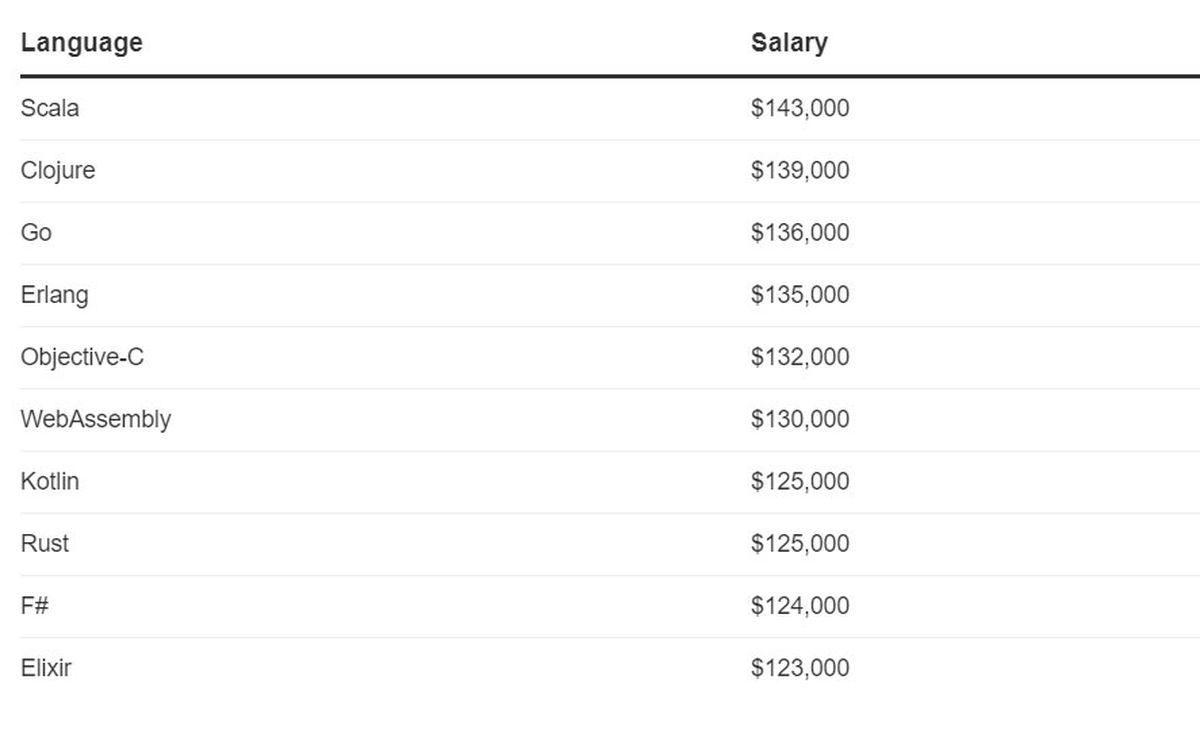Click the Language column header

click(x=81, y=43)
